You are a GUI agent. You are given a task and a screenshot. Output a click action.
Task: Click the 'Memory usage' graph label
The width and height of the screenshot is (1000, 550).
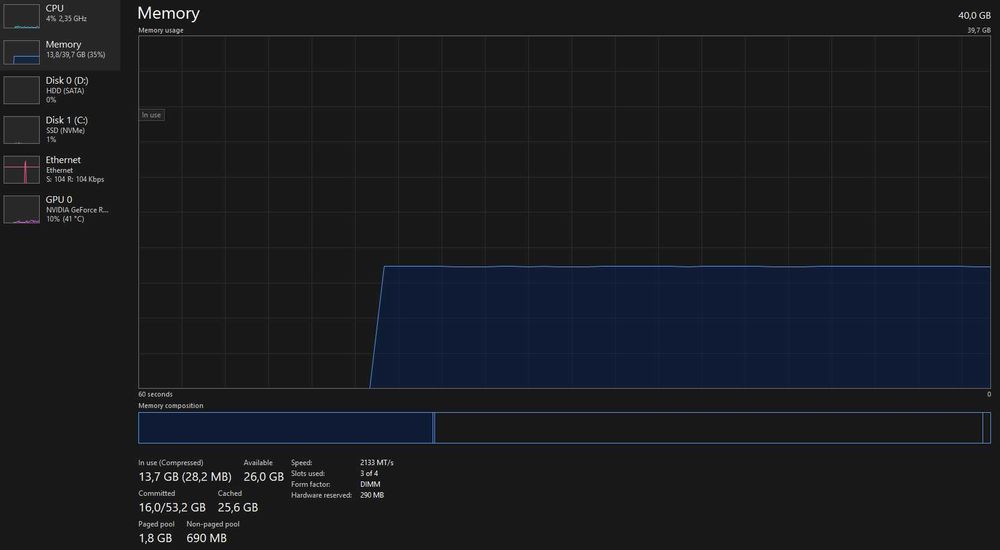tap(161, 30)
